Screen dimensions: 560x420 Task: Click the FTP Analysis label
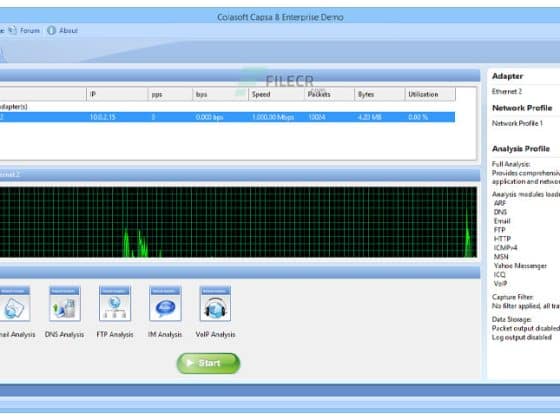click(115, 335)
